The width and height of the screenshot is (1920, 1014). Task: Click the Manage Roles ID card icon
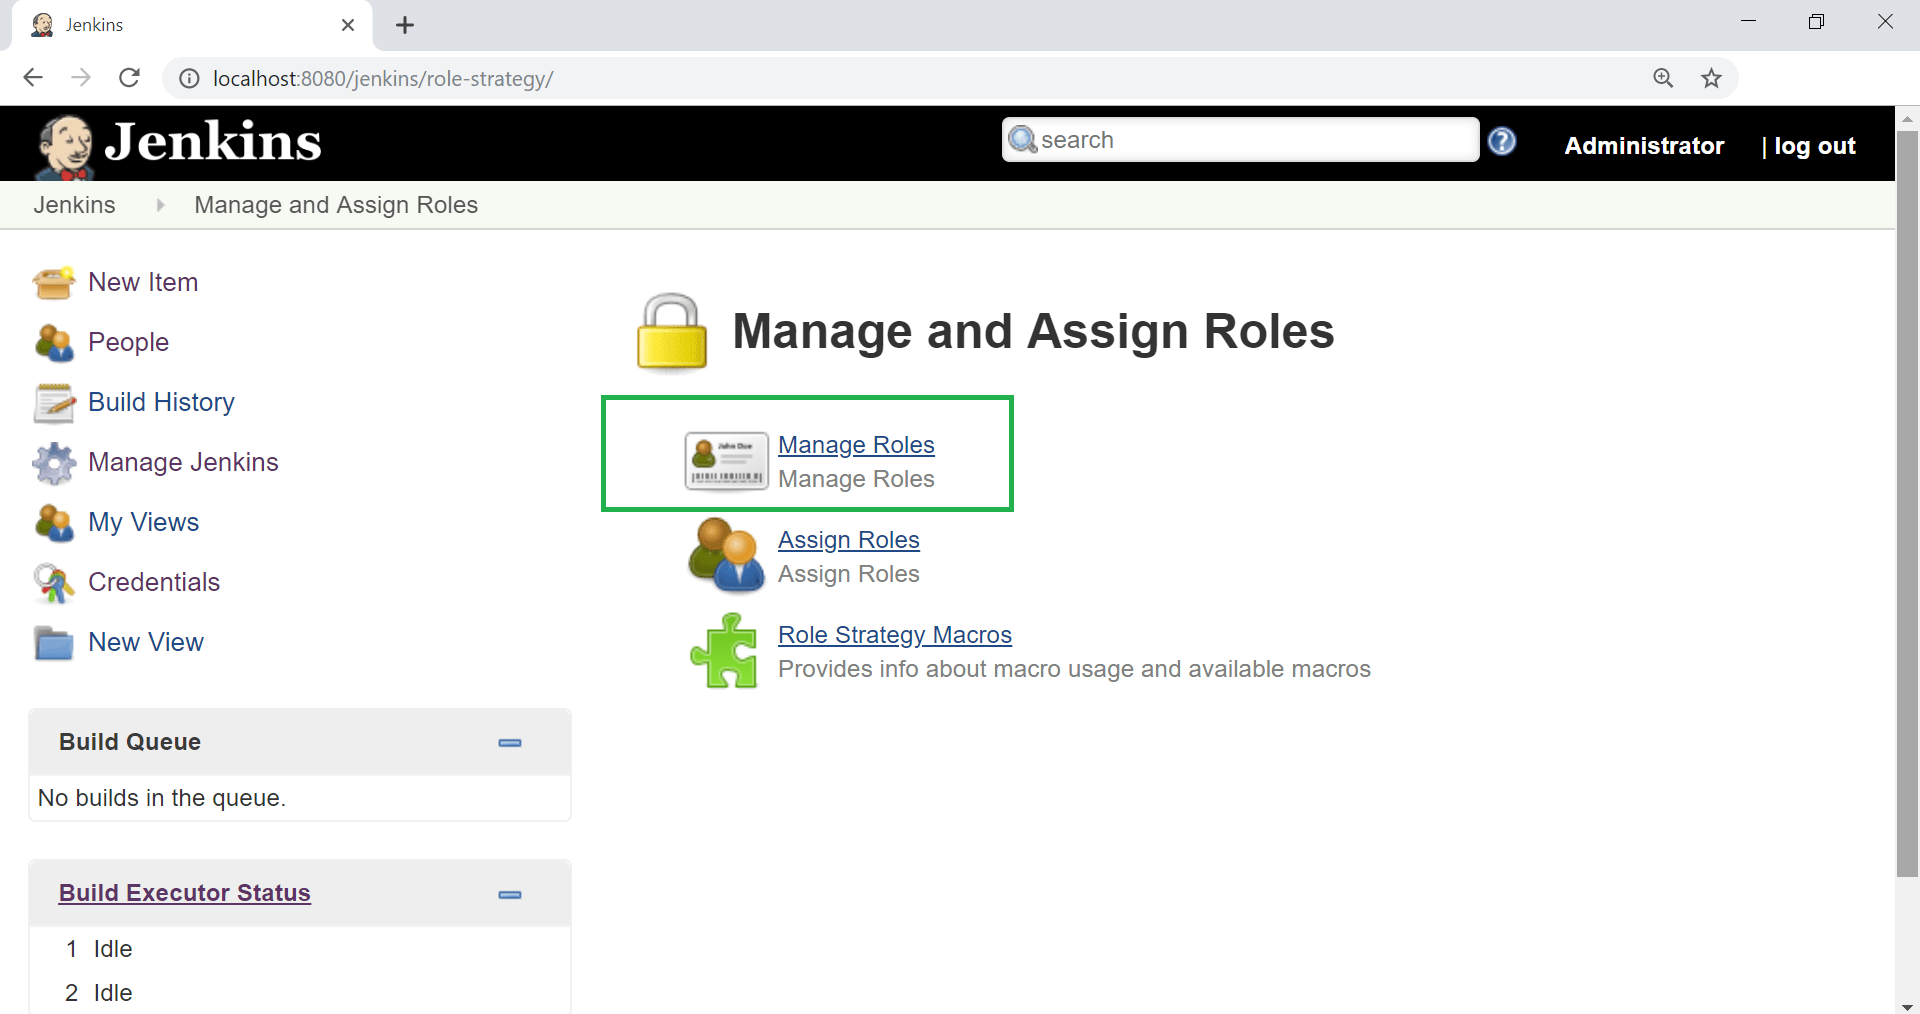tap(727, 461)
